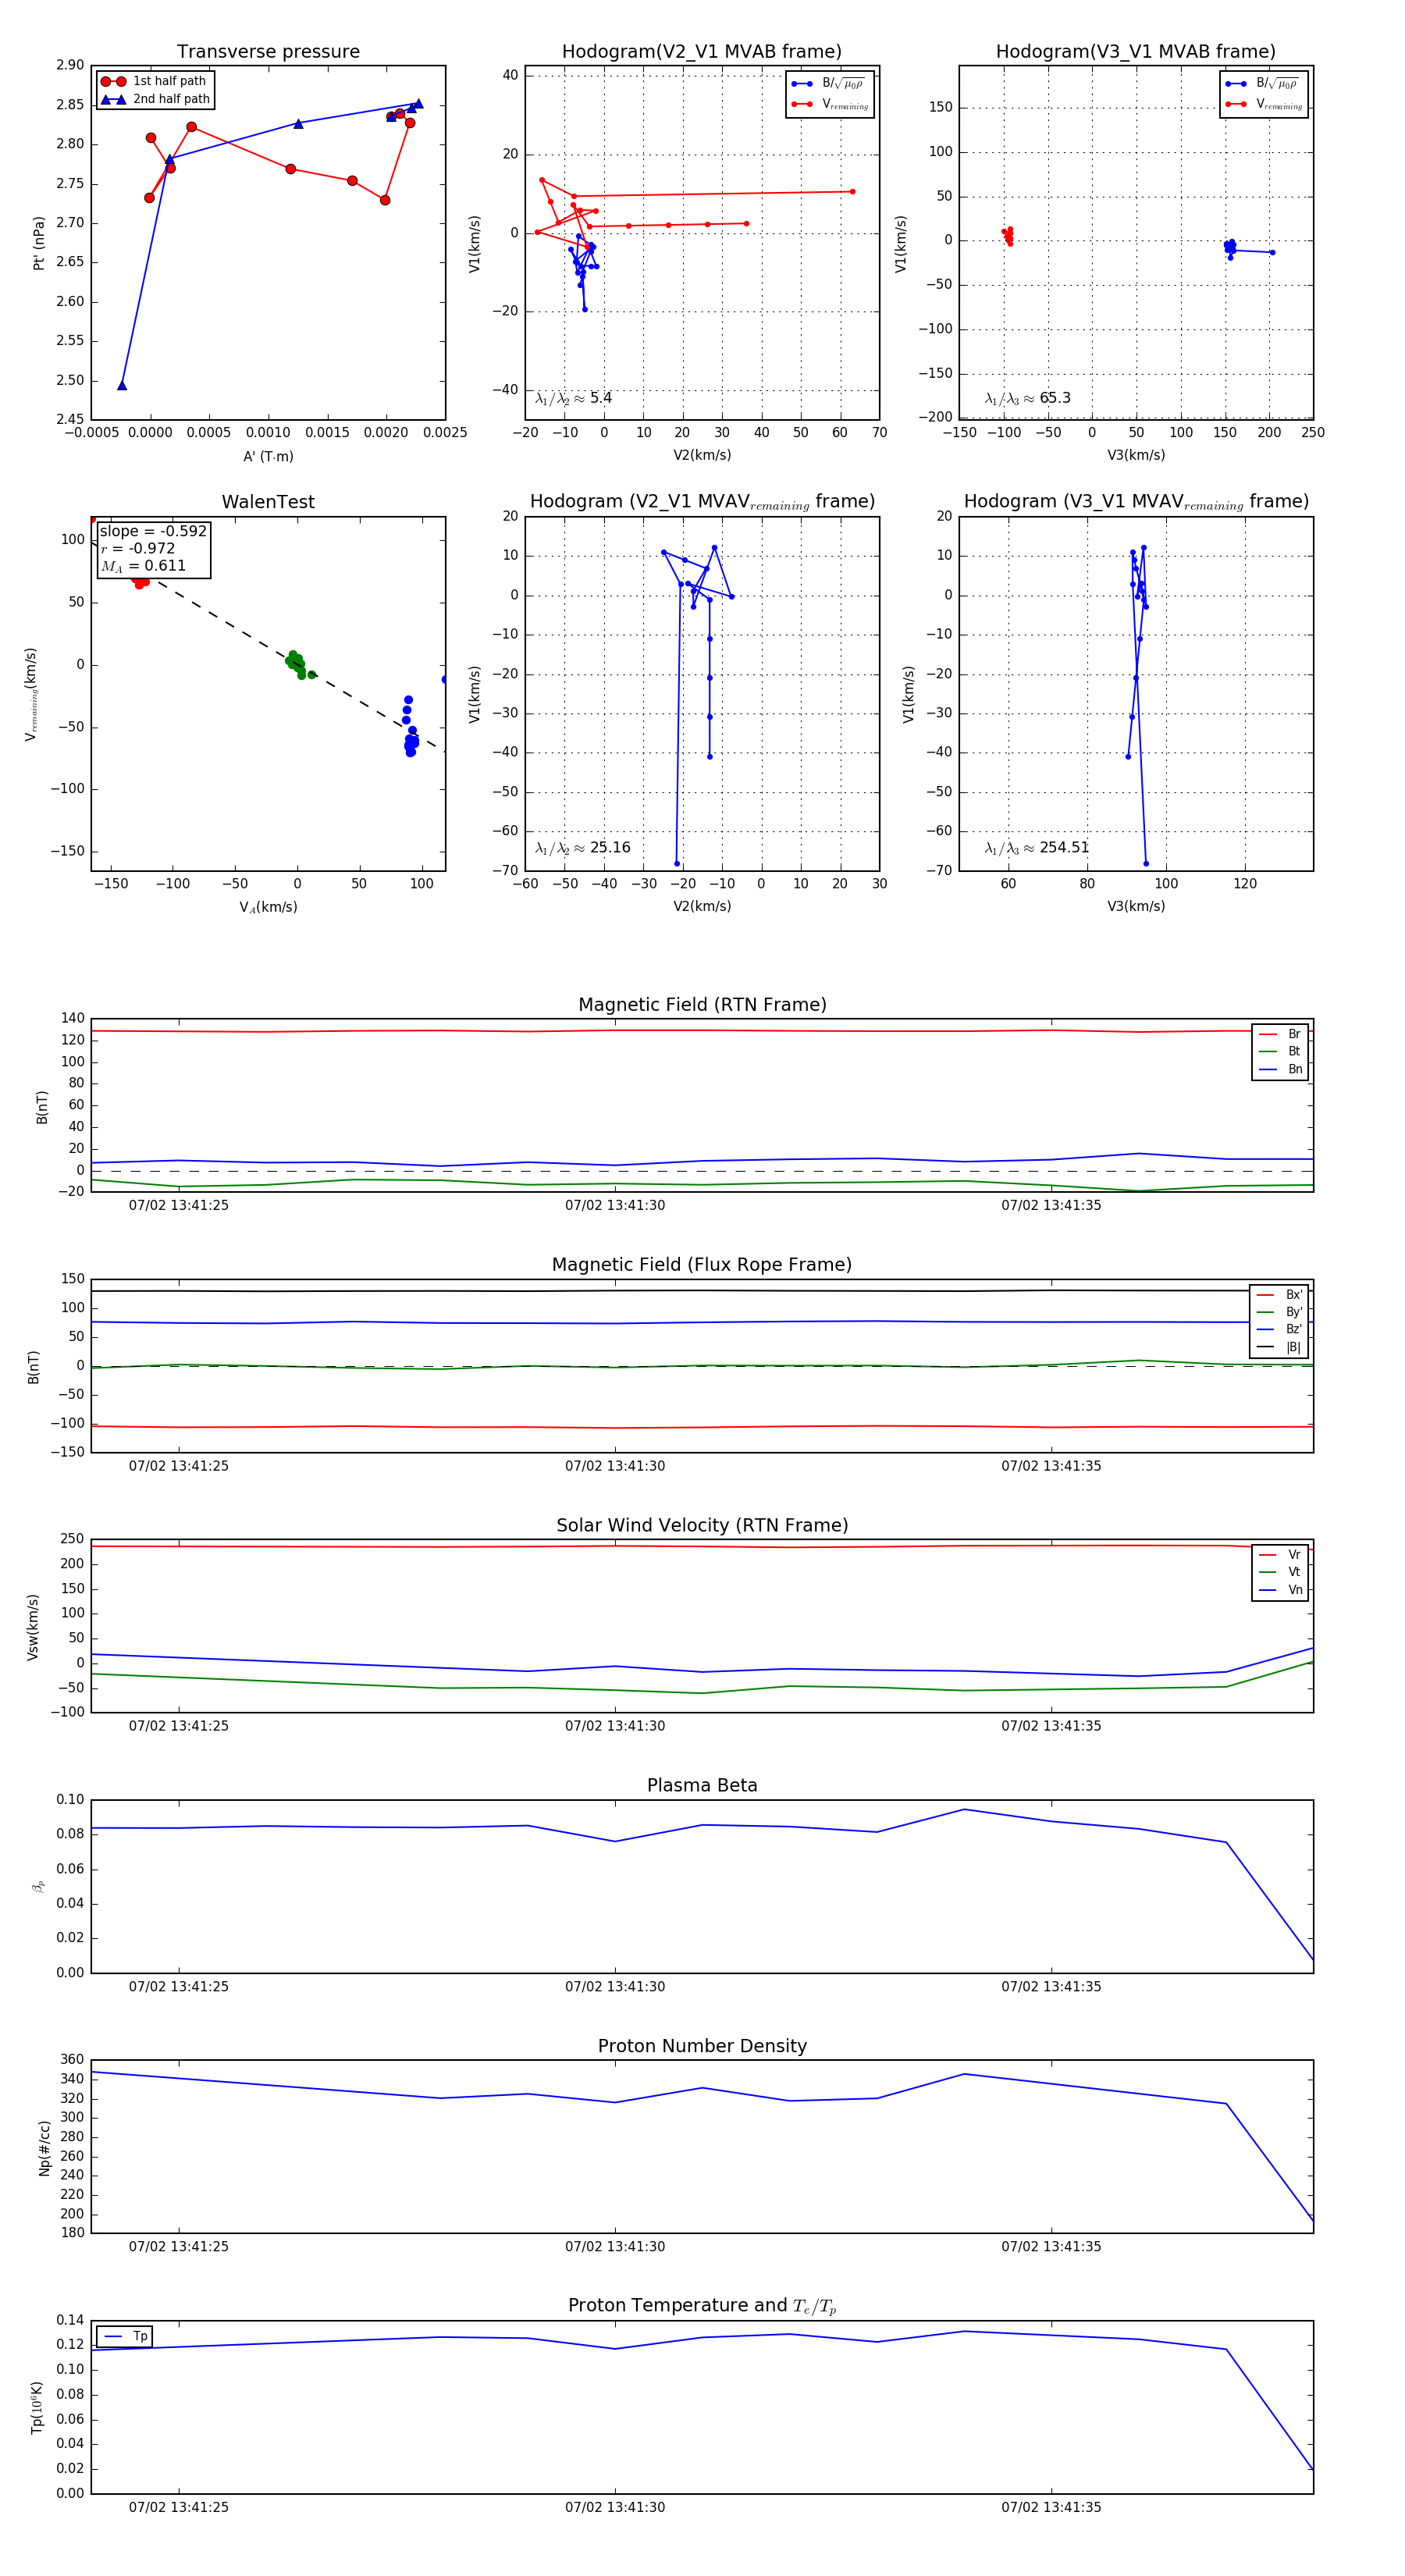Viewport: 1405px width, 2576px height.
Task: Click the slope = -0.592 statistics box
Action: tap(153, 548)
